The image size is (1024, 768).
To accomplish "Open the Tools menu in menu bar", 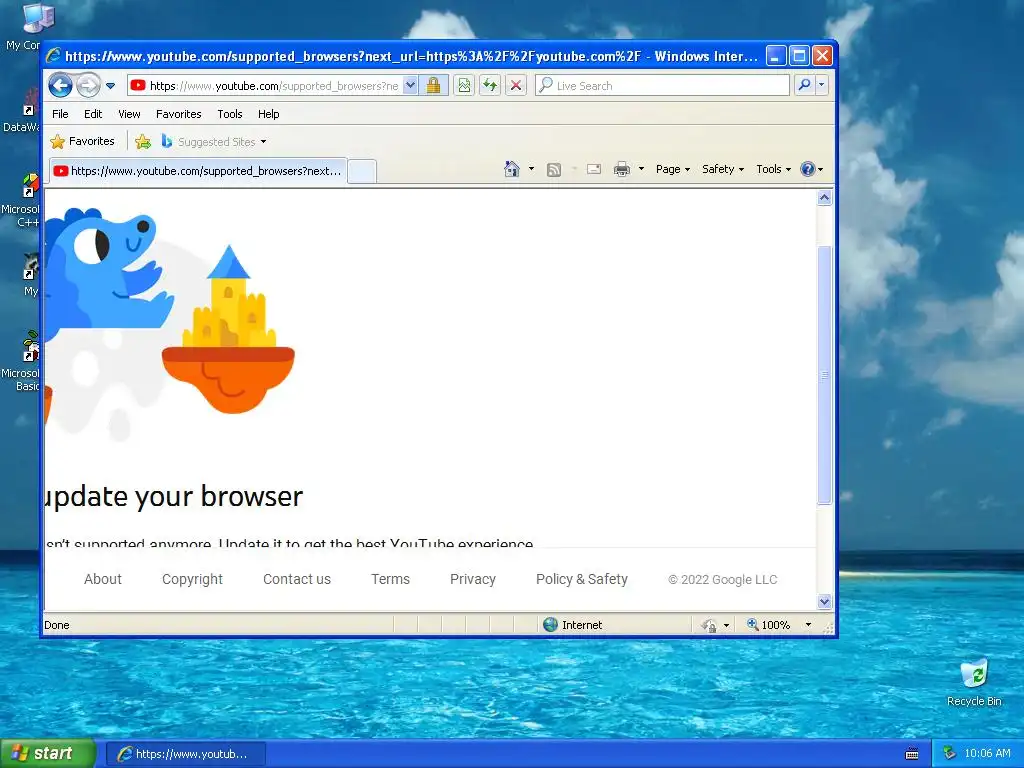I will [230, 114].
